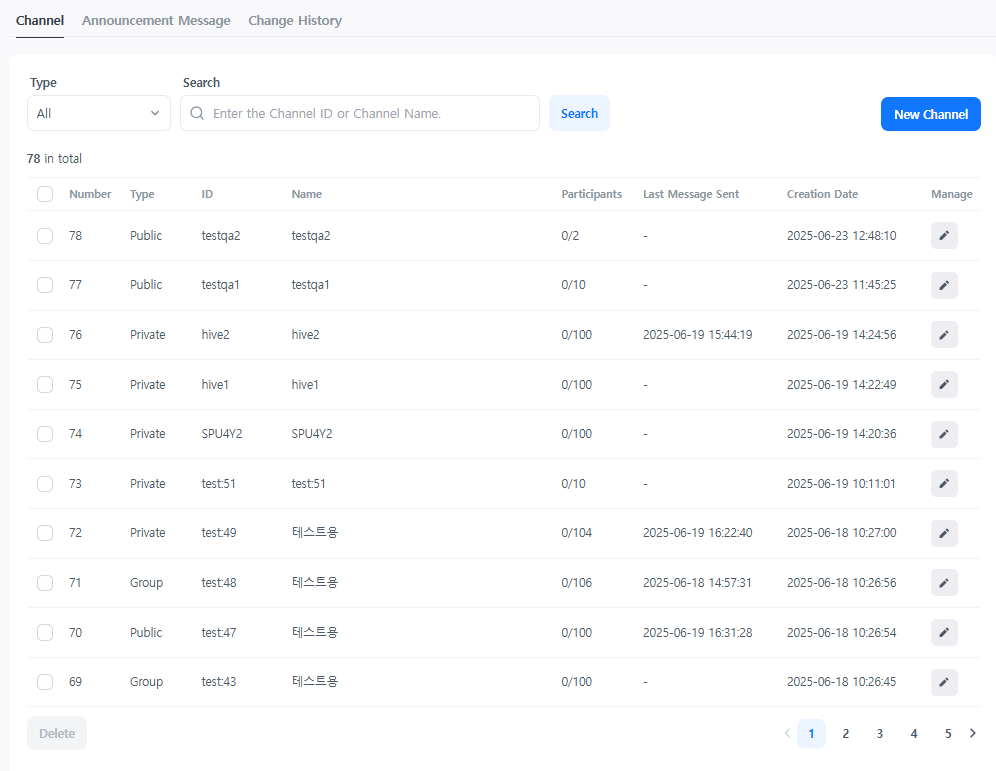Image resolution: width=996 pixels, height=771 pixels.
Task: Click the New Channel button
Action: pyautogui.click(x=930, y=114)
